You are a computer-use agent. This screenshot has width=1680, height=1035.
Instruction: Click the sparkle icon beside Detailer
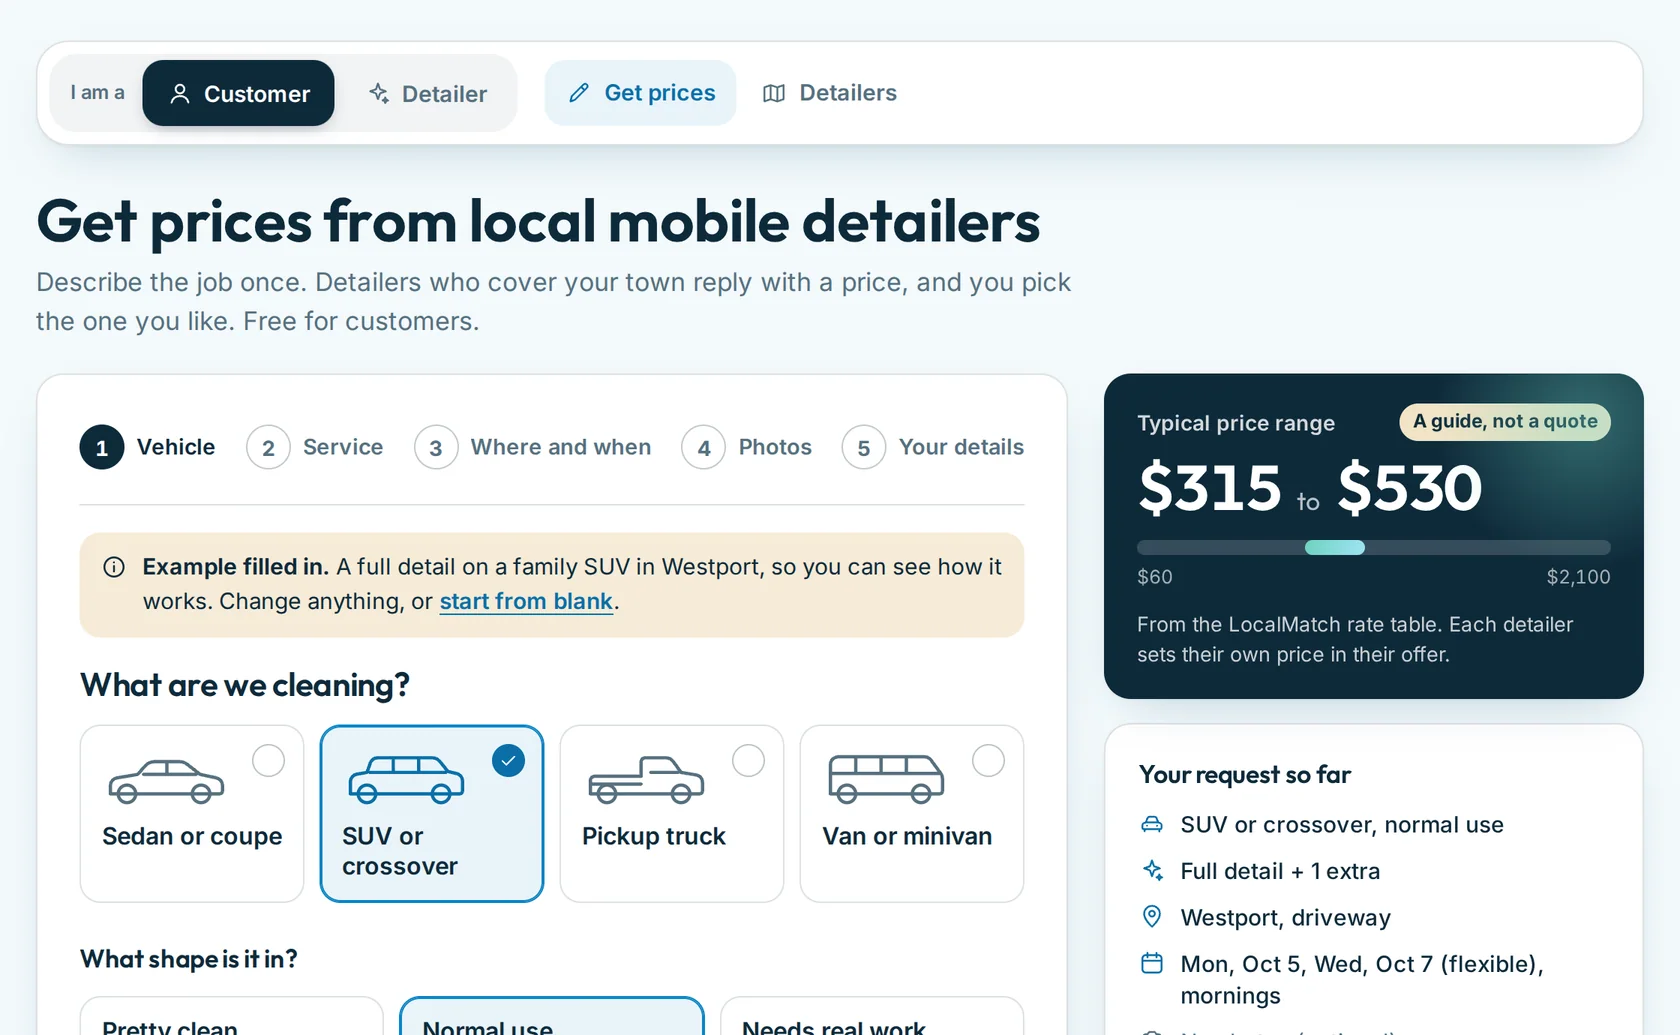point(379,94)
